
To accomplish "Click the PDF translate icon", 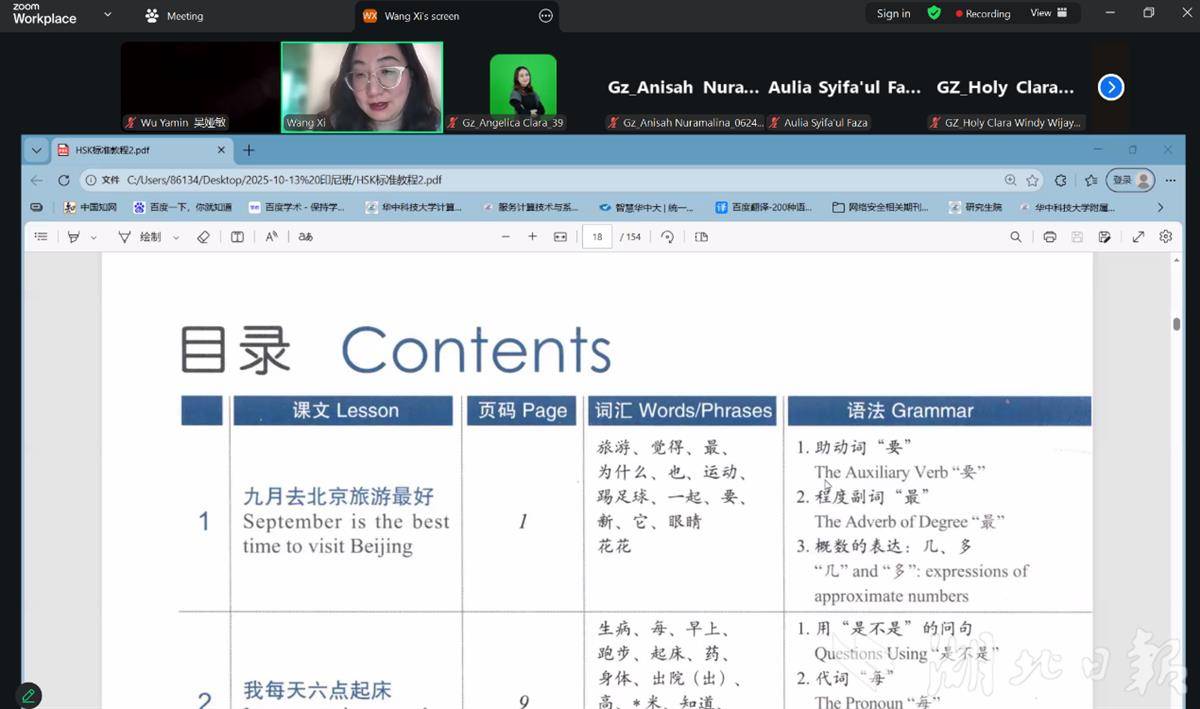I will [x=306, y=237].
